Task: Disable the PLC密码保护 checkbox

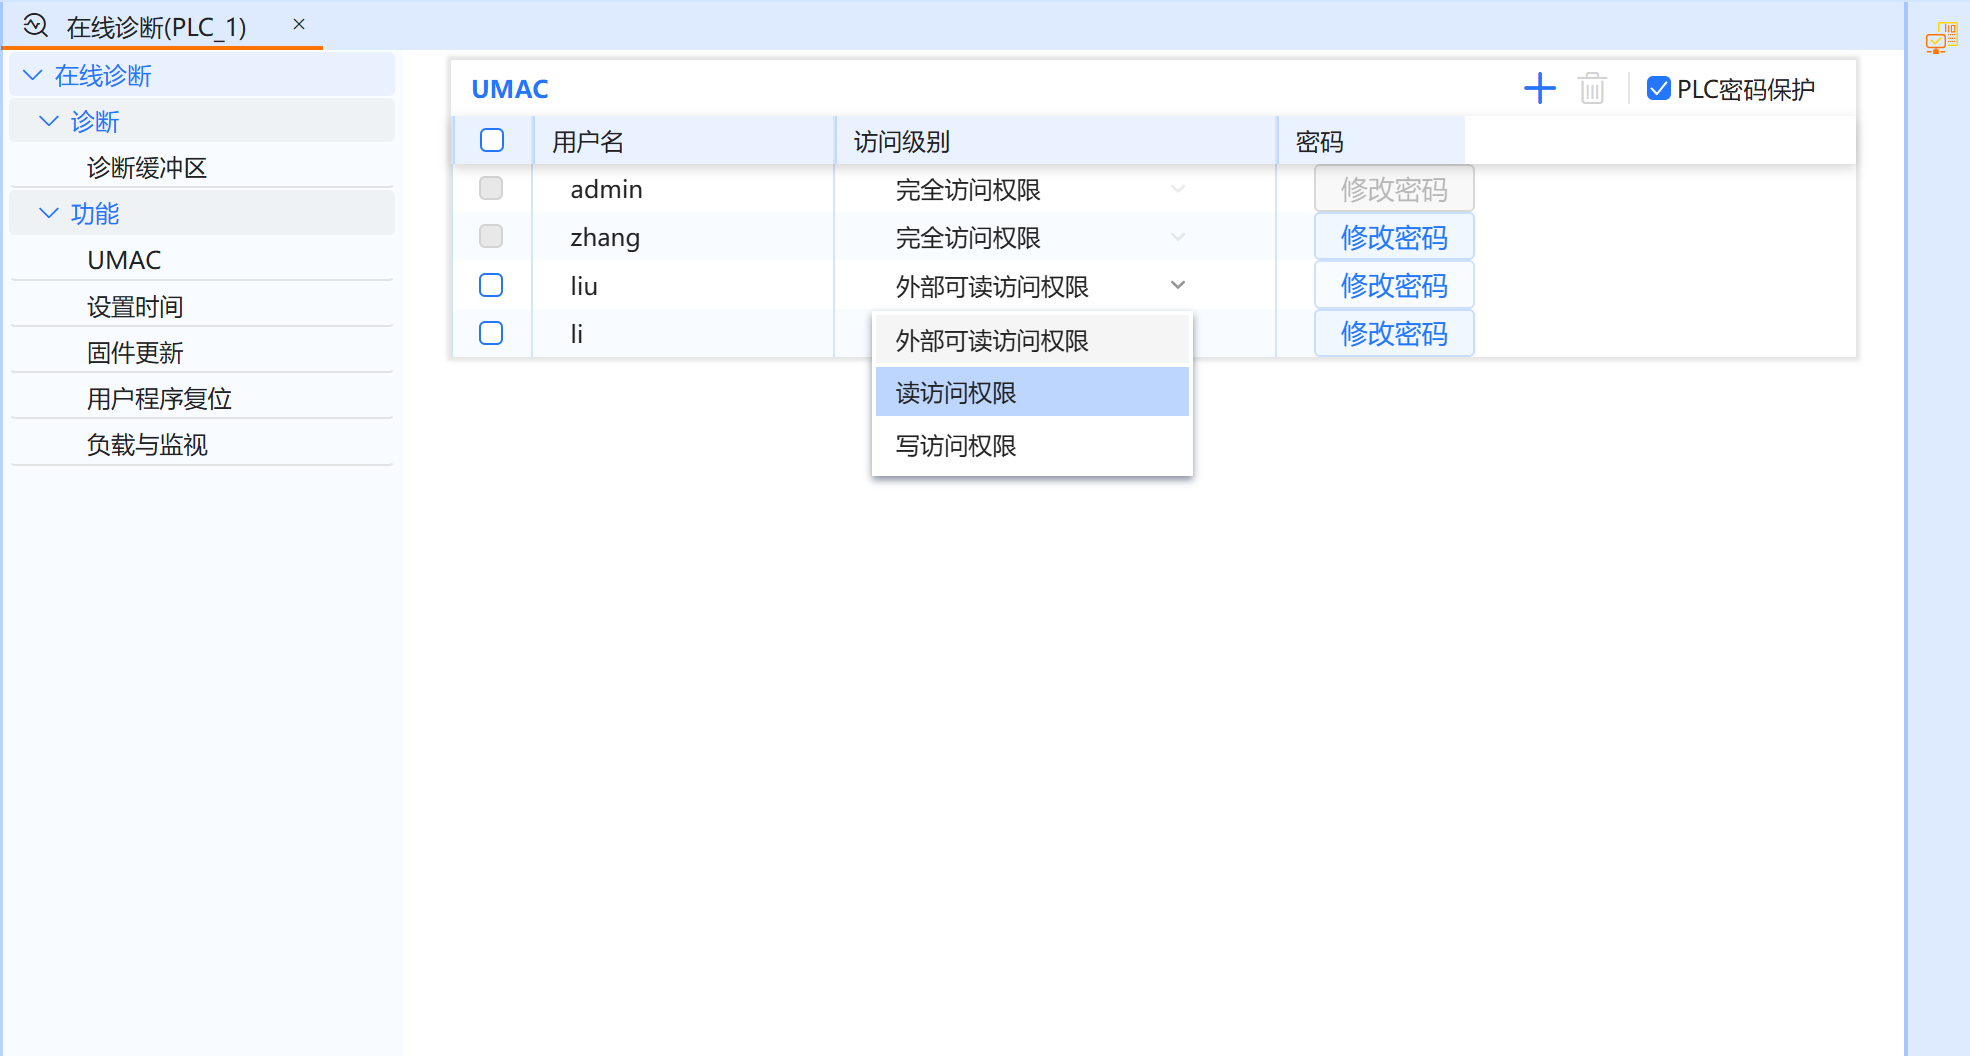Action: [1659, 88]
